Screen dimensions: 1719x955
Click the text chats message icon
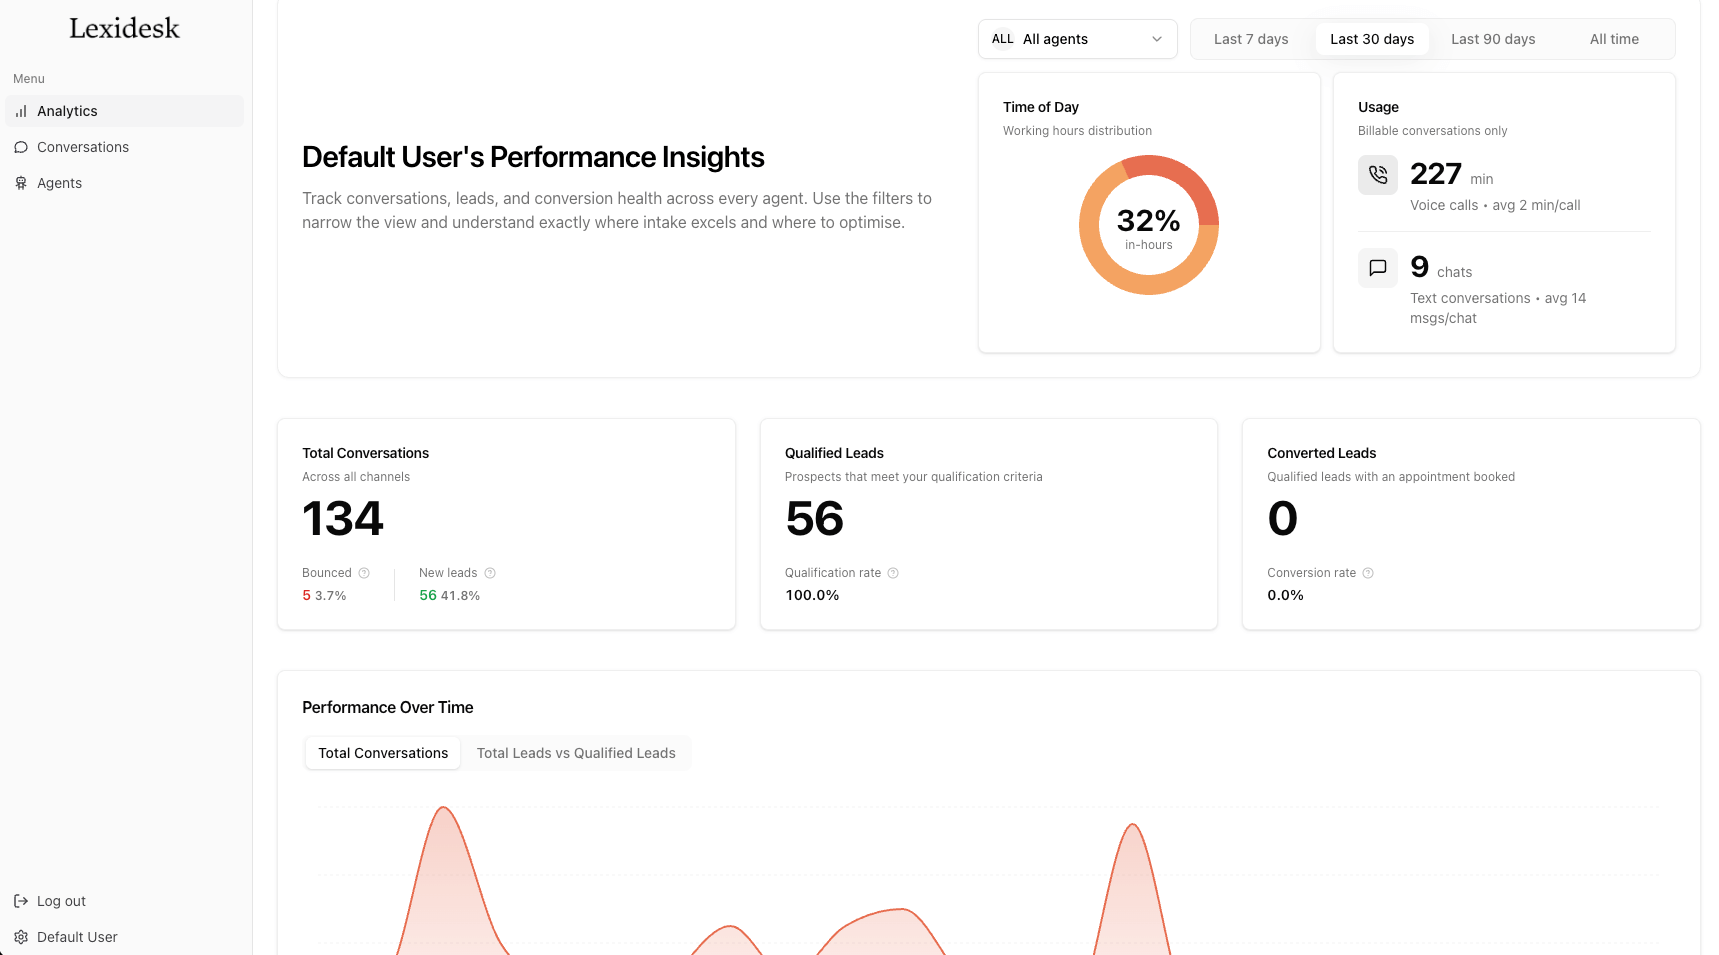1377,268
